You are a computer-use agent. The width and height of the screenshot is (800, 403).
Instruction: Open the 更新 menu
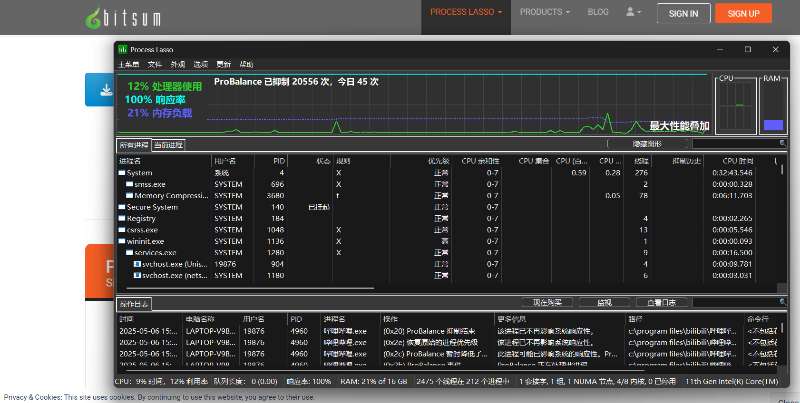pyautogui.click(x=223, y=64)
